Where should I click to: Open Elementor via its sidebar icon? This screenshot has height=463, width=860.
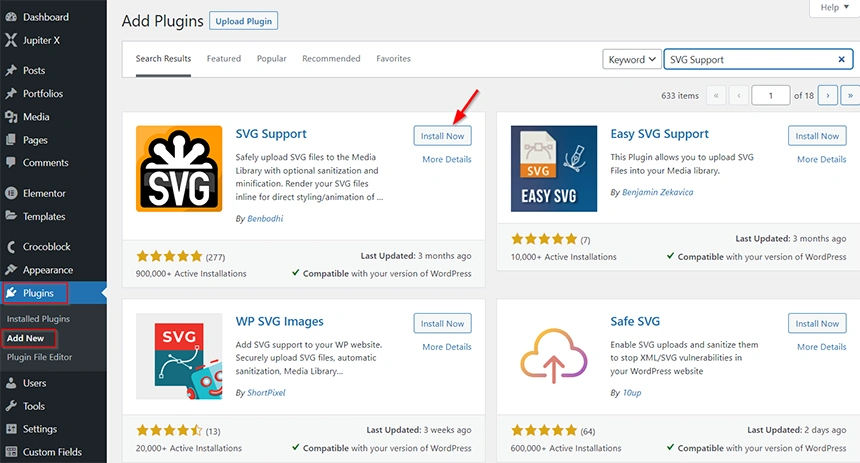10,193
